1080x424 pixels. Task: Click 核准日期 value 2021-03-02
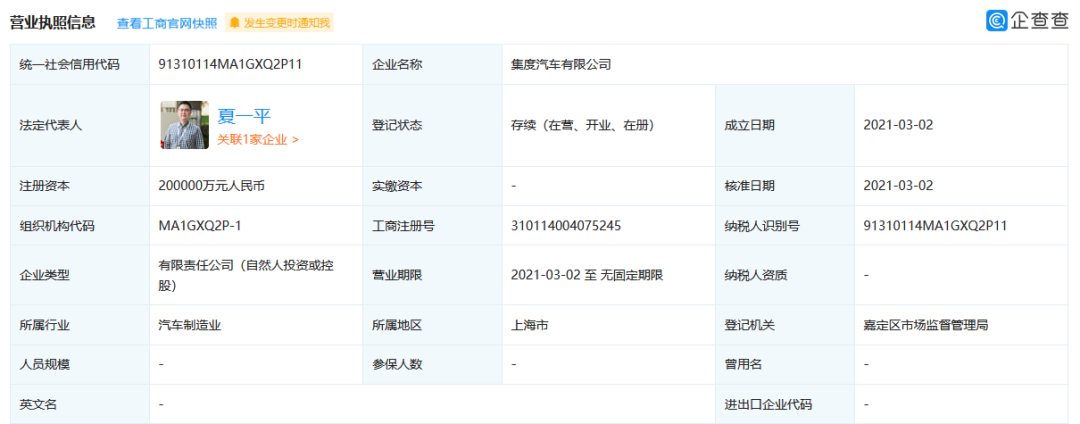point(898,185)
